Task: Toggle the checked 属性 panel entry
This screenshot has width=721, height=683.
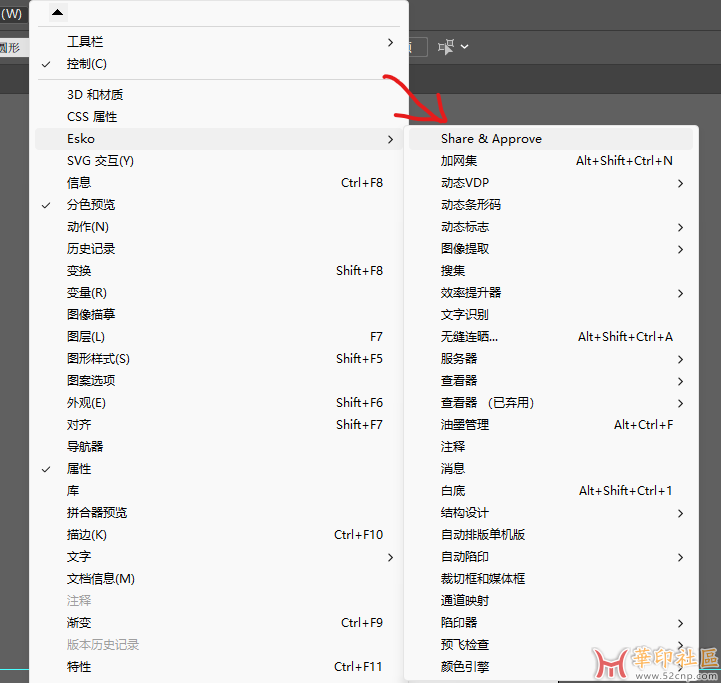Action: pos(219,469)
